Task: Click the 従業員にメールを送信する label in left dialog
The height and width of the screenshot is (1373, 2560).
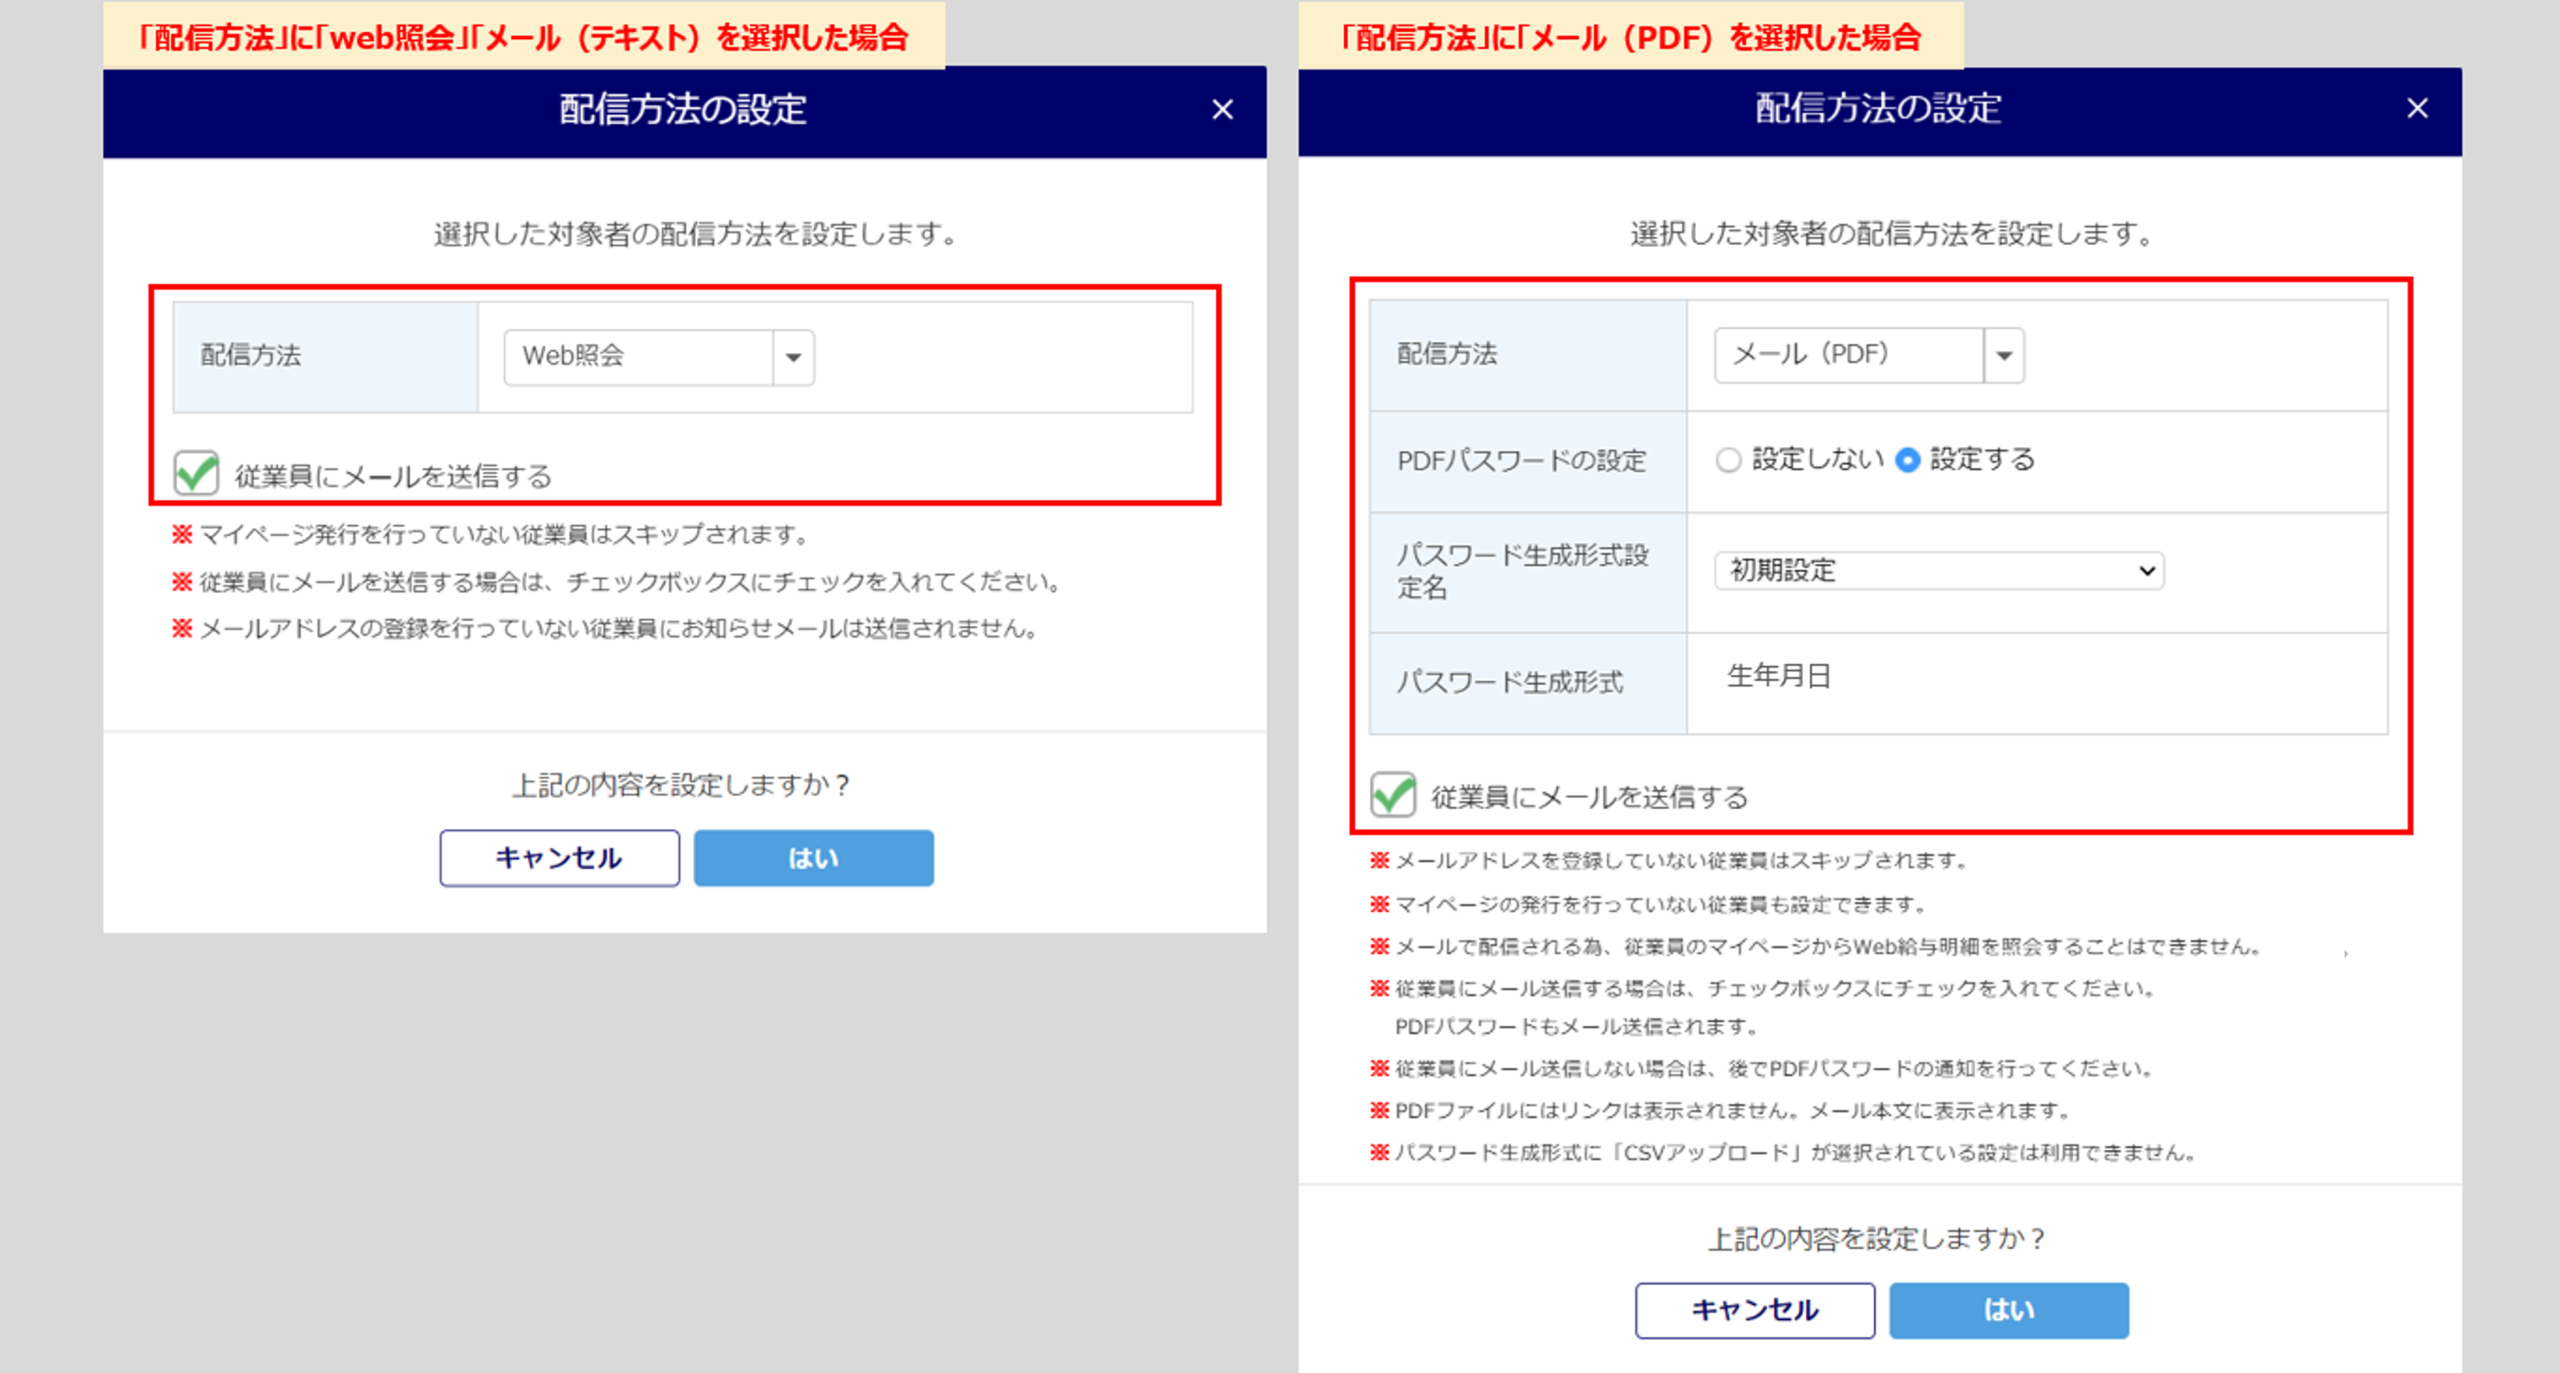Action: [393, 477]
